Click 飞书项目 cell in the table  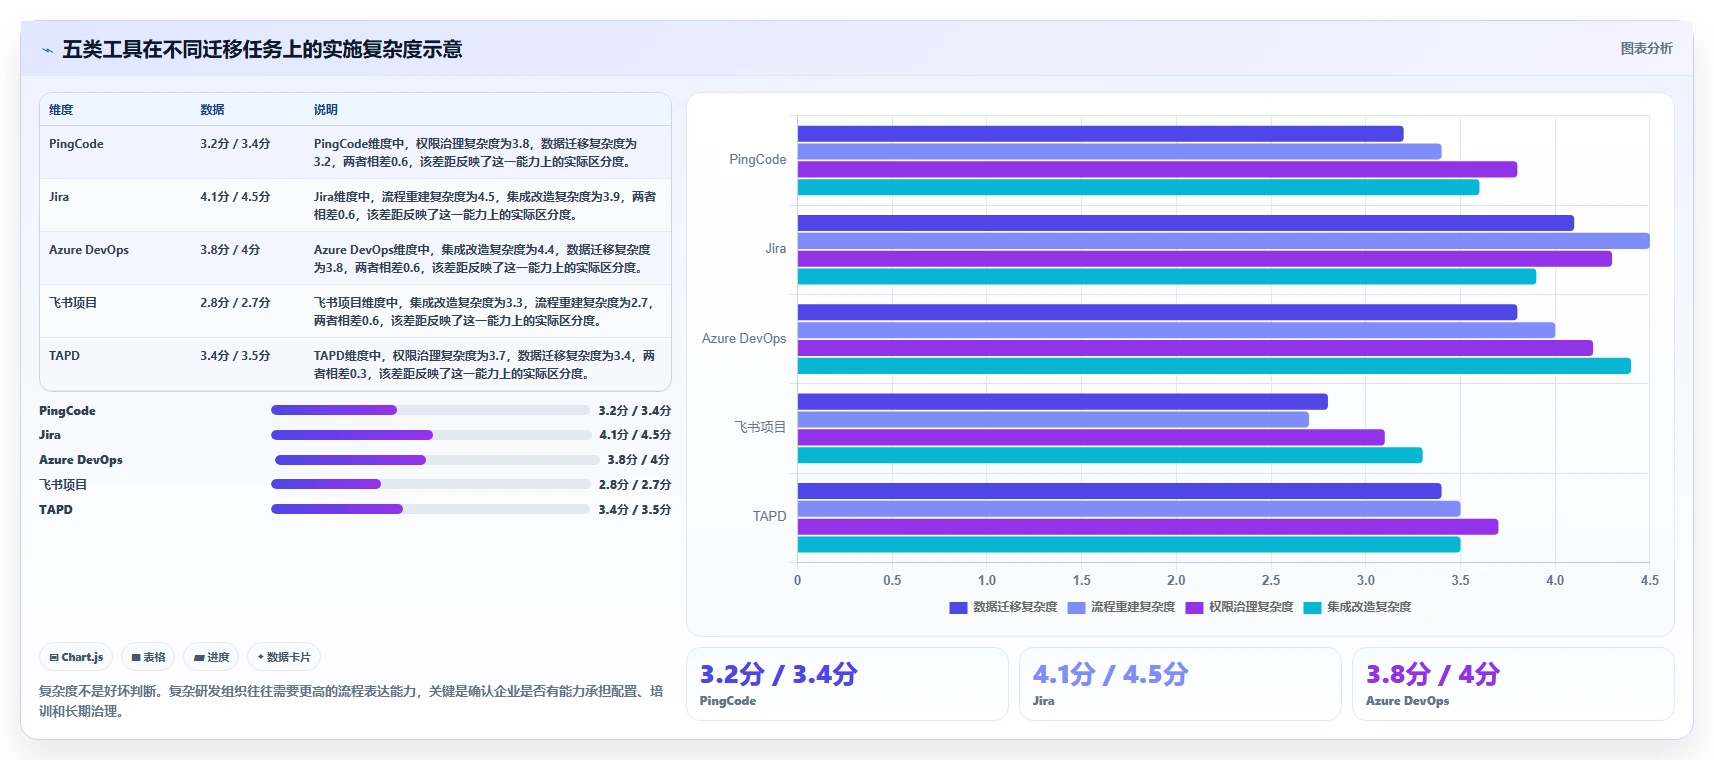click(x=73, y=303)
